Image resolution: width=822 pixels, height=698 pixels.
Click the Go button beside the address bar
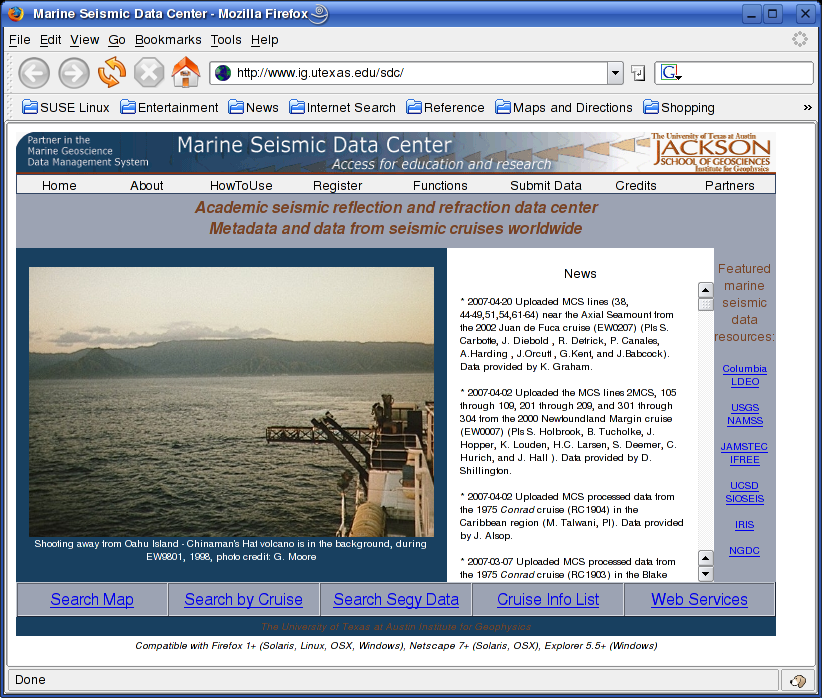[x=638, y=73]
